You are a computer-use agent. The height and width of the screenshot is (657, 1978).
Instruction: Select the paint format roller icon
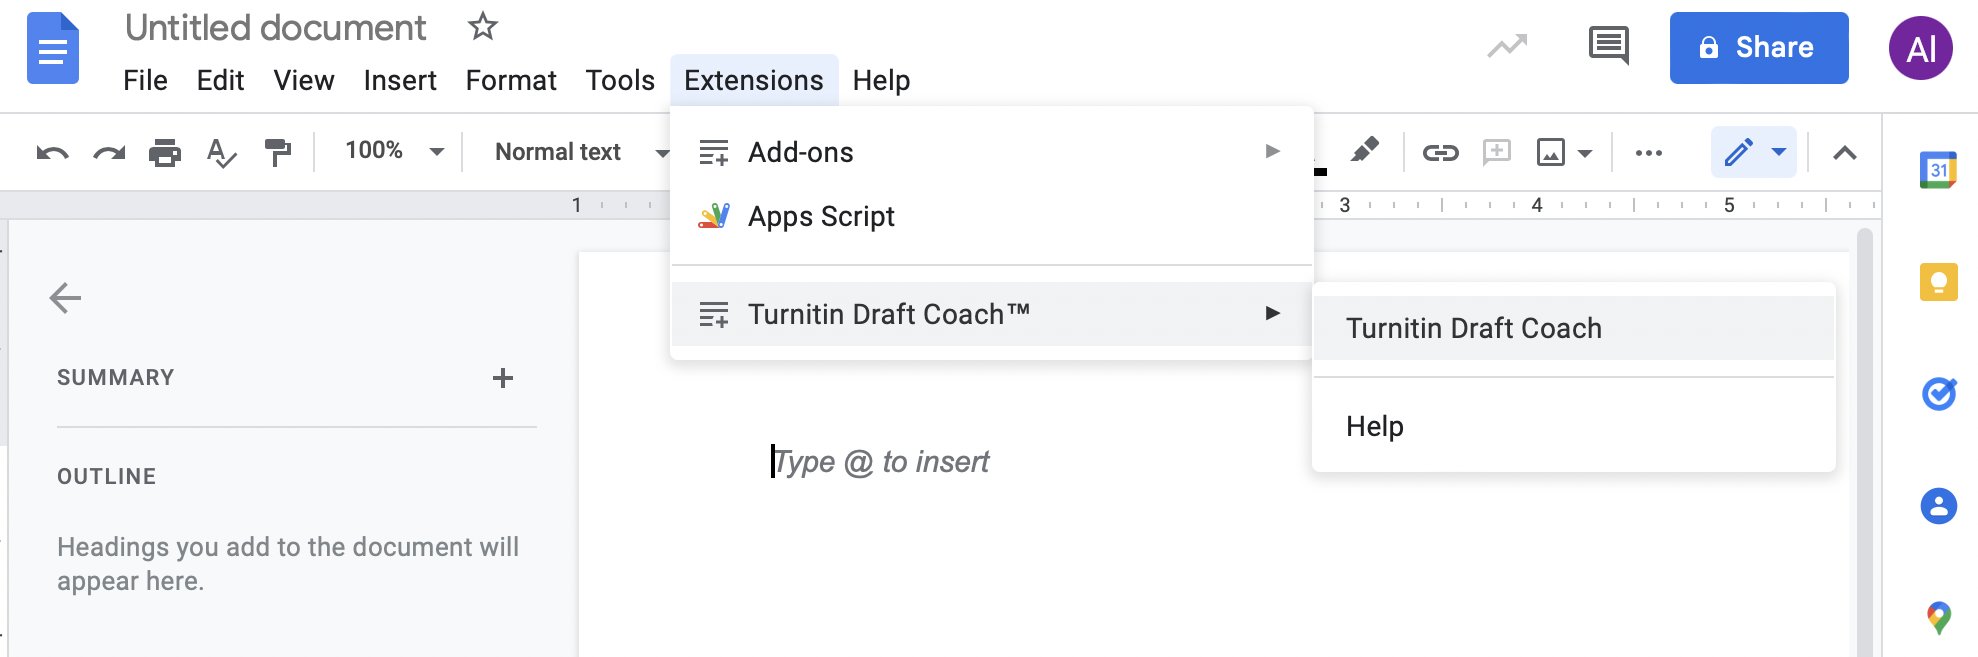pyautogui.click(x=277, y=153)
